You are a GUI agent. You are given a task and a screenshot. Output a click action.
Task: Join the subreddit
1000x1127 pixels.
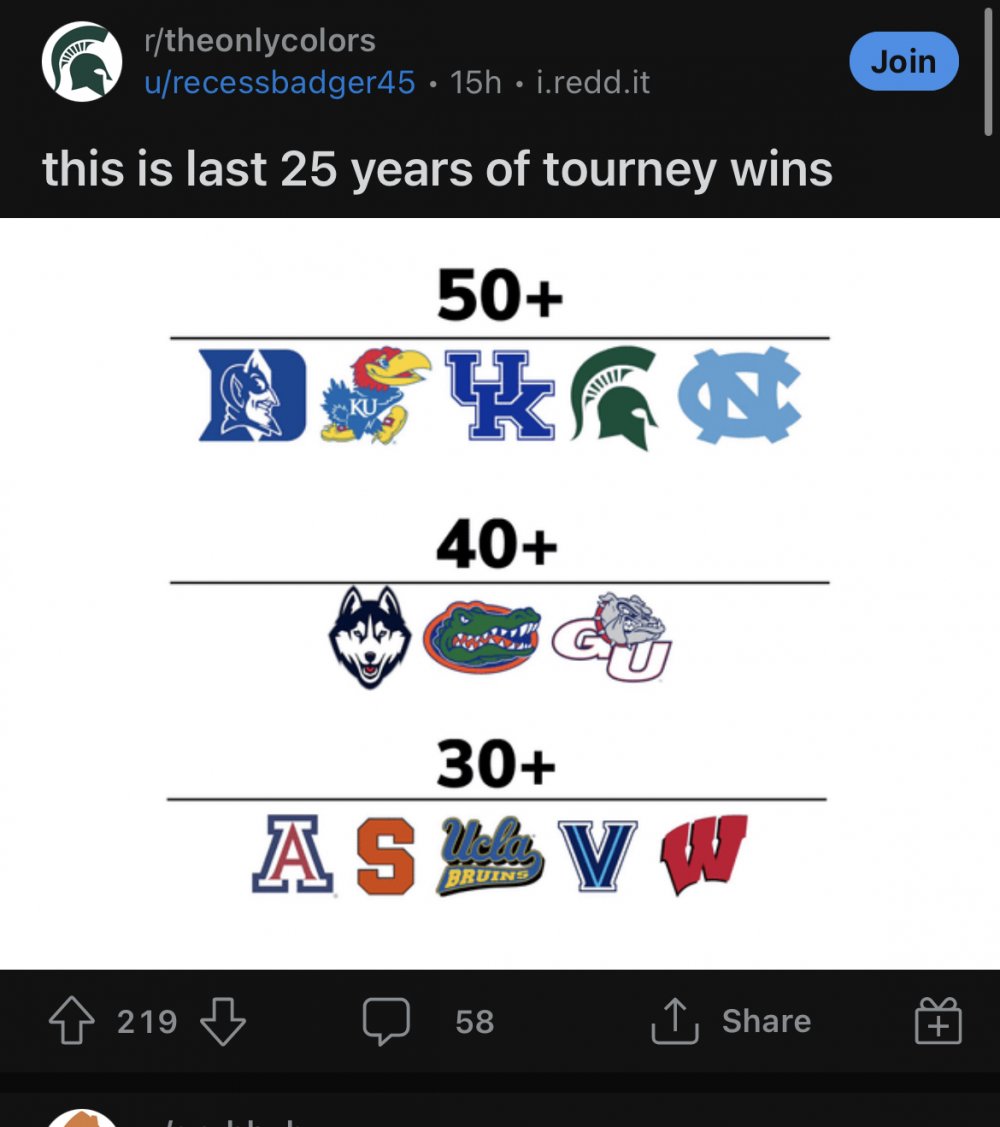903,62
